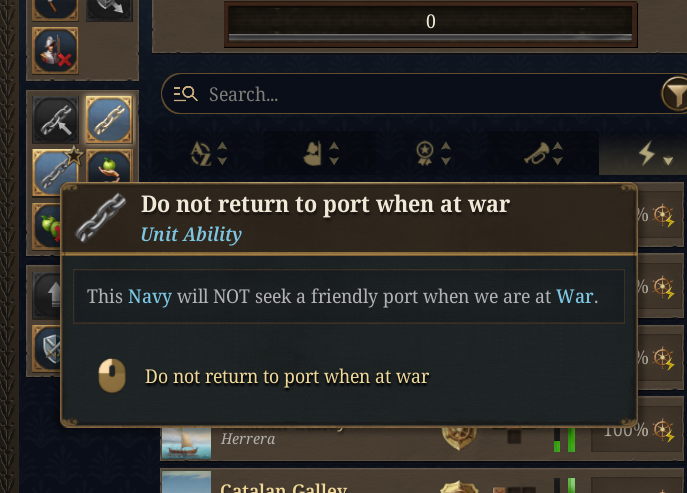Sort the list alphabetically by name
The image size is (687, 493).
[x=209, y=154]
